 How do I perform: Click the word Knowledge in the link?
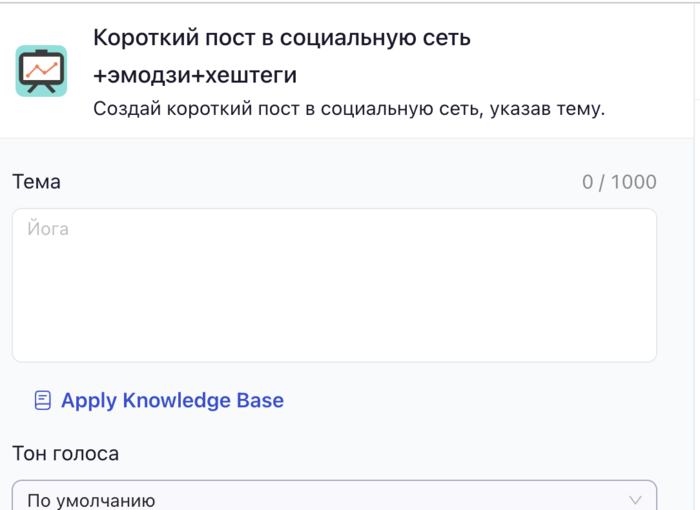click(x=176, y=401)
